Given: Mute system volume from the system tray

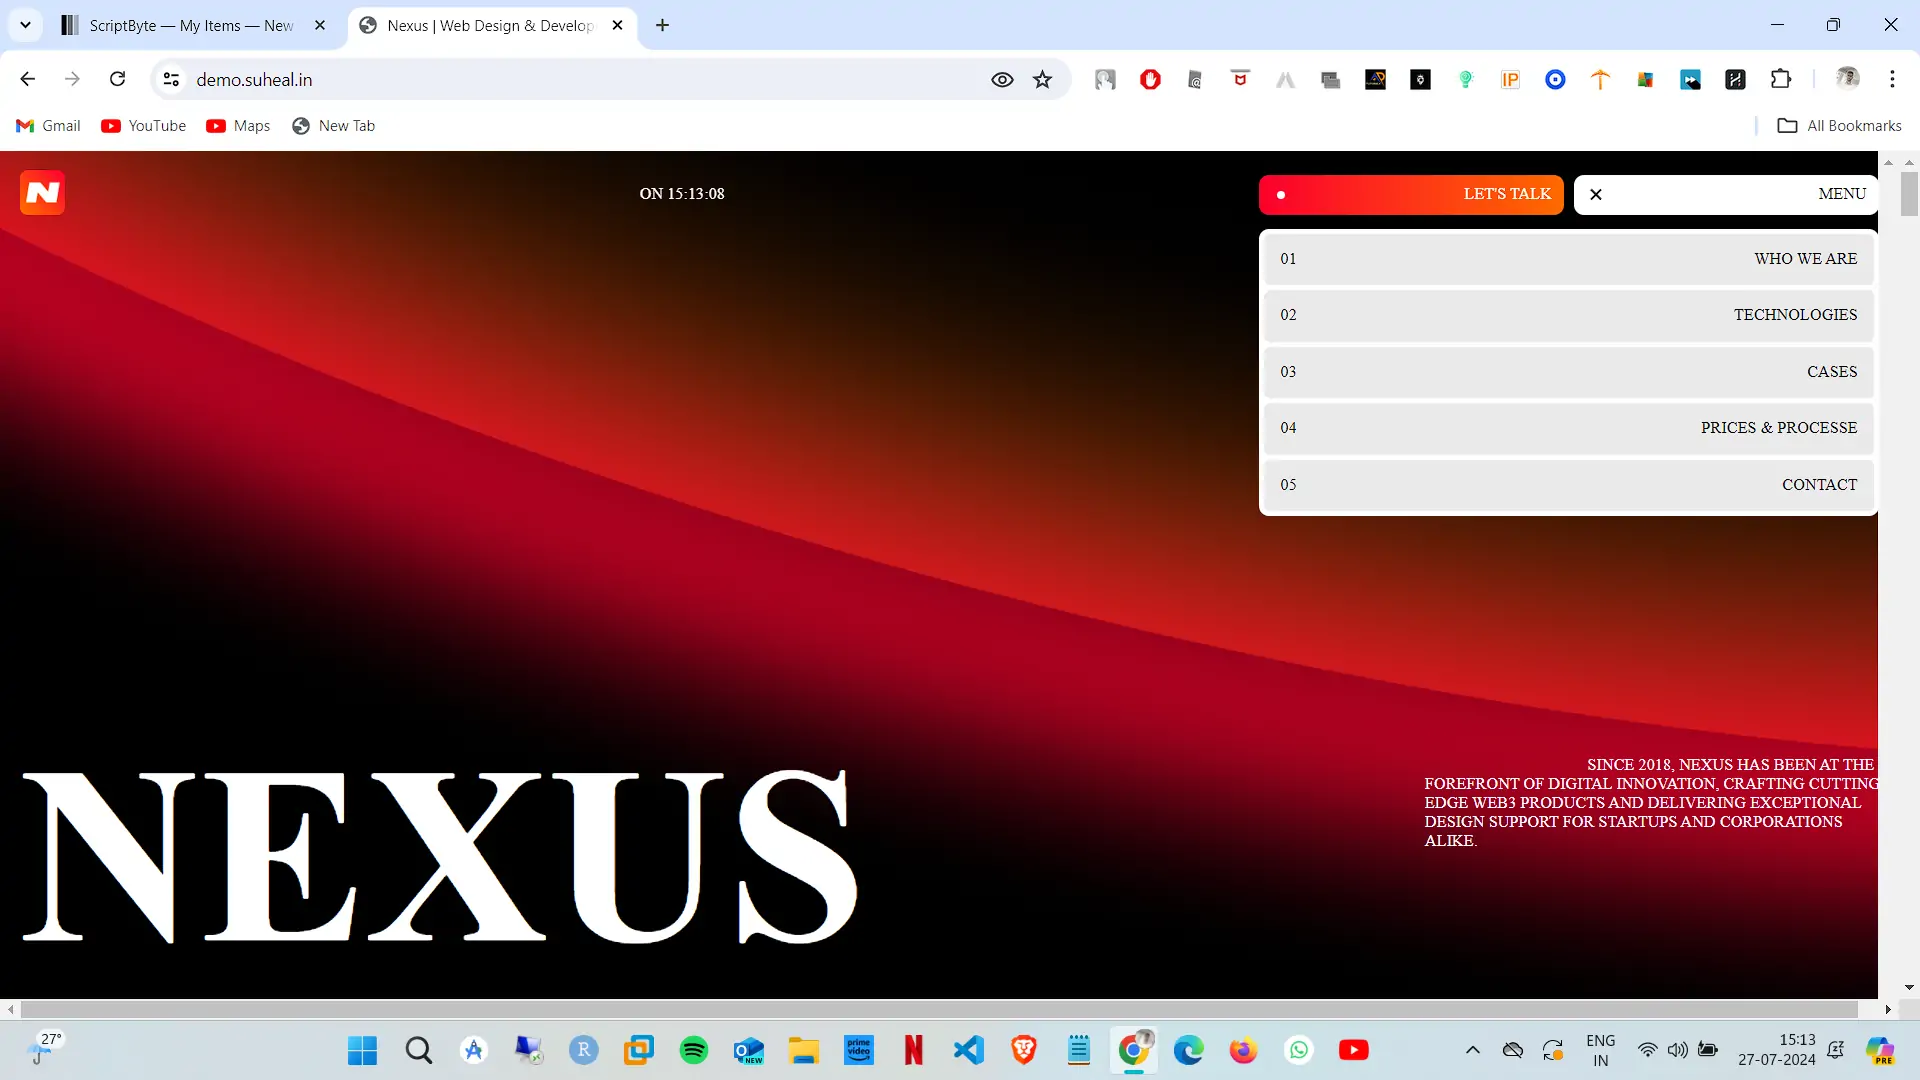Looking at the screenshot, I should coord(1677,1050).
